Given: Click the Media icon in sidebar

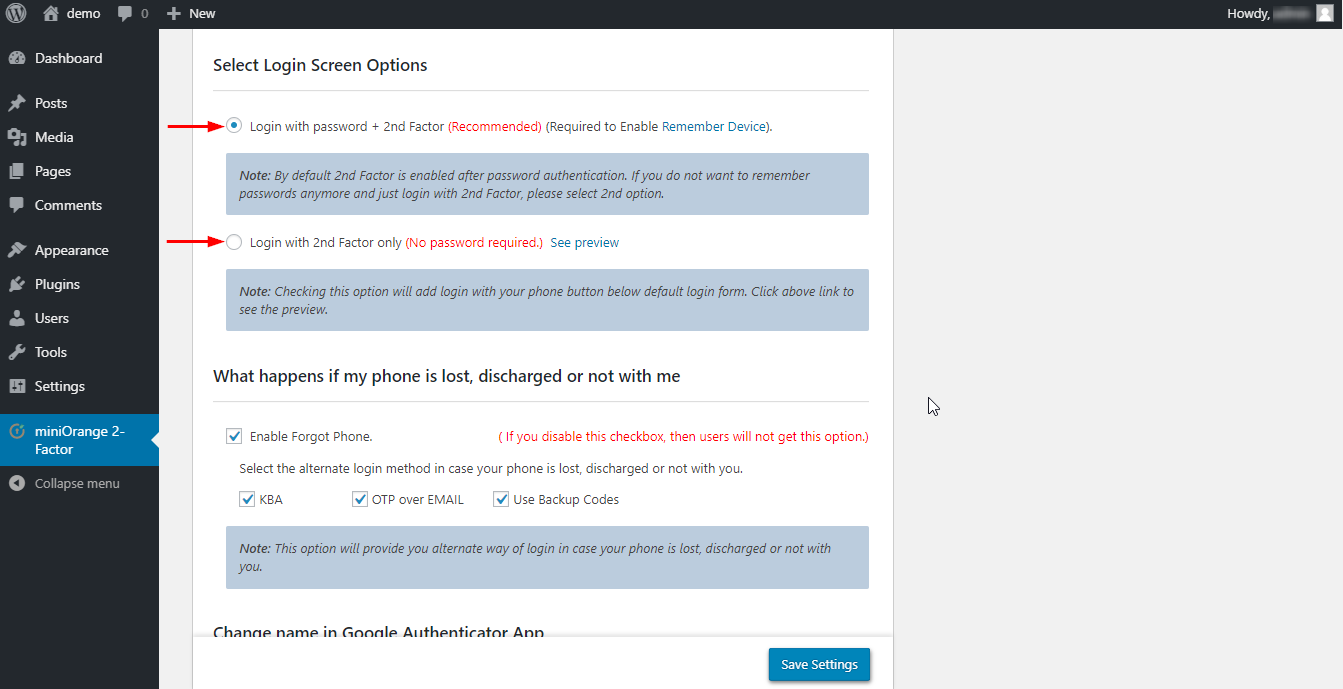Looking at the screenshot, I should coord(16,137).
